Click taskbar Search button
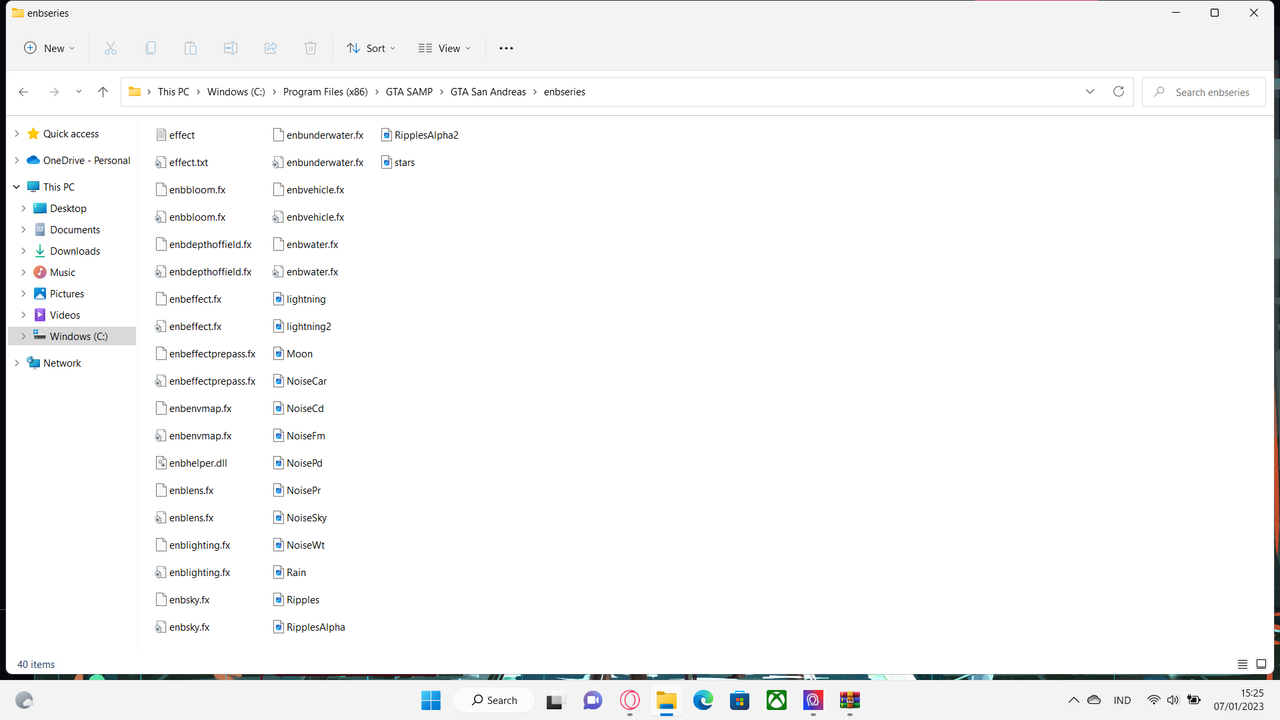 494,700
